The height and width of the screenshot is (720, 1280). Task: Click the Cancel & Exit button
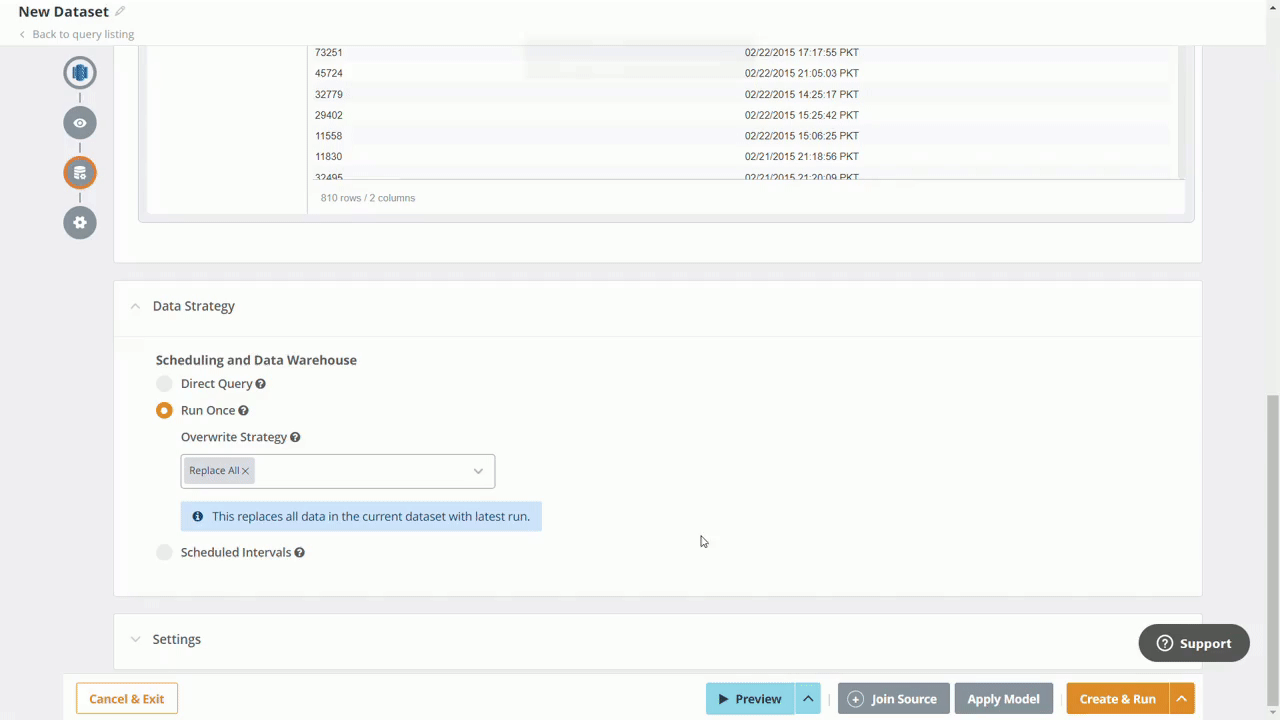(x=127, y=699)
